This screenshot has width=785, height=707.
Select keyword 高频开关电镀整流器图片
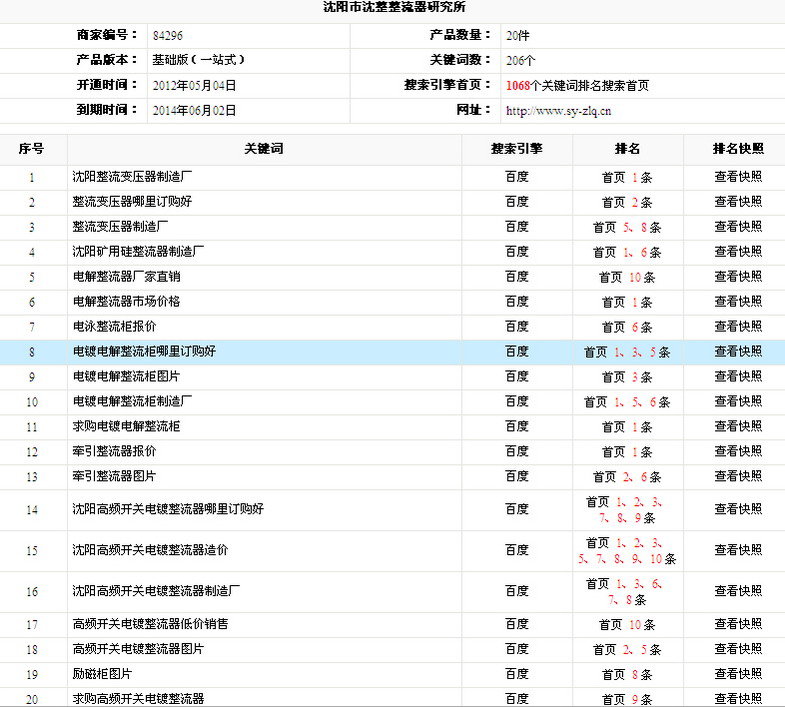[138, 649]
